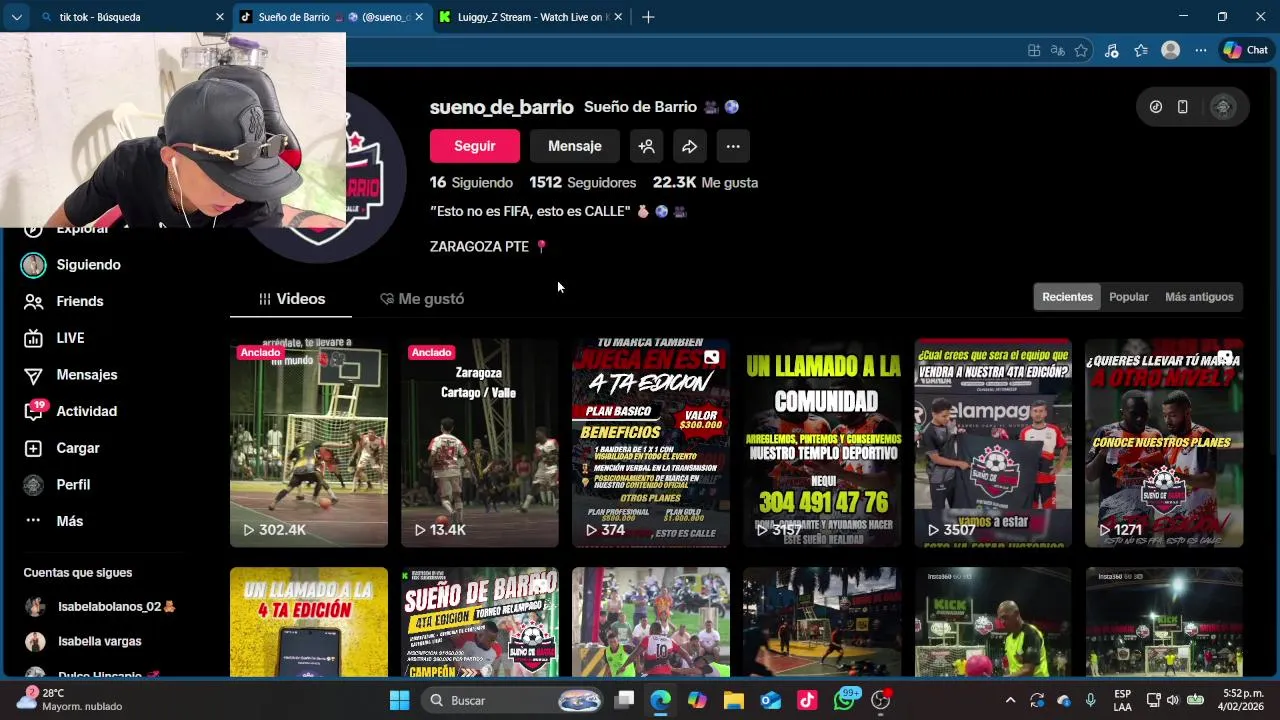Open LIVE in the sidebar

[55, 338]
